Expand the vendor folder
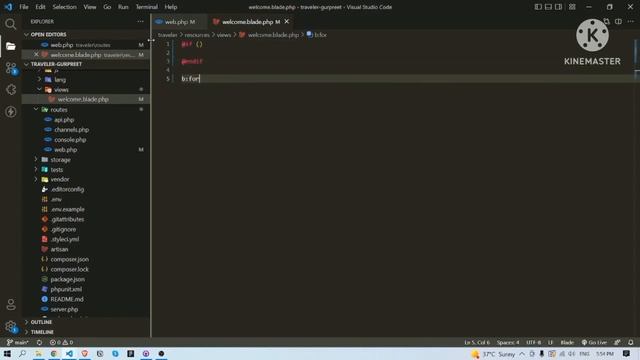 click(x=60, y=179)
